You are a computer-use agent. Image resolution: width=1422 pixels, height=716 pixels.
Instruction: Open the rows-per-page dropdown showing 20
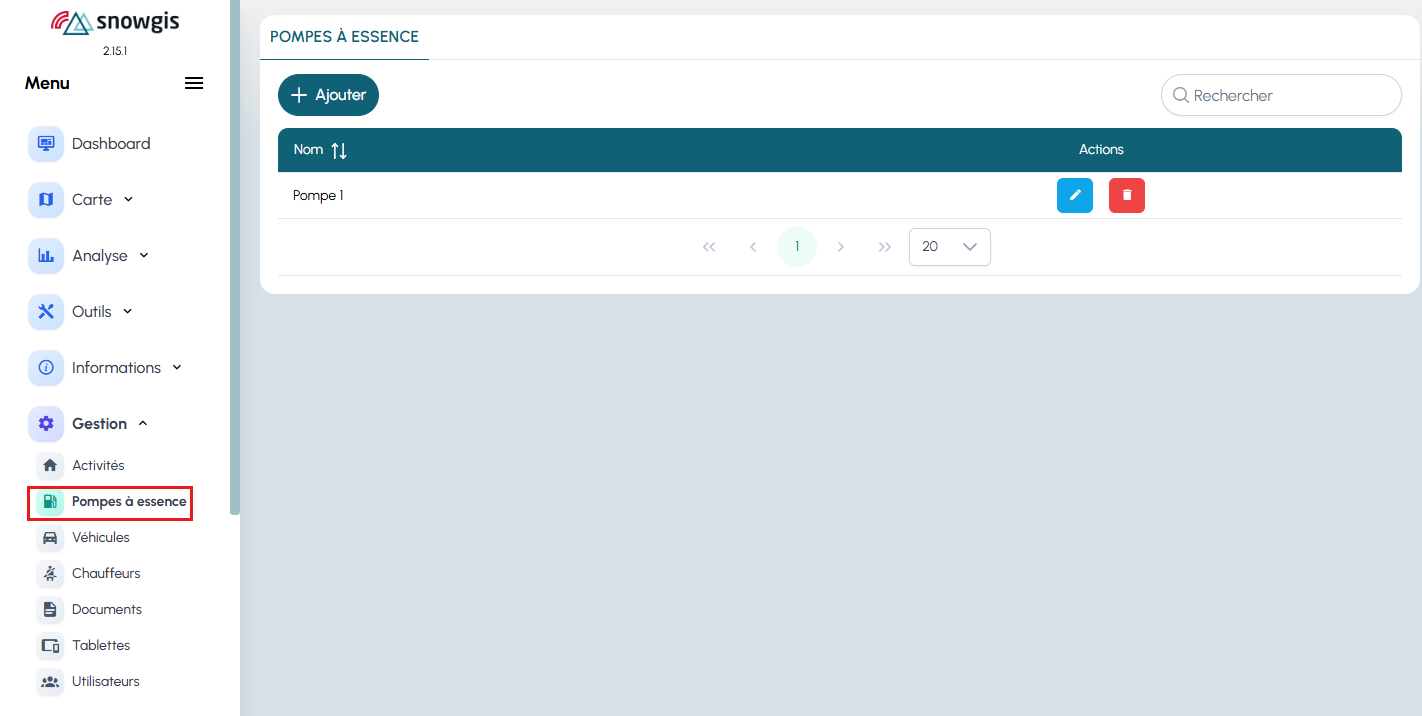(949, 247)
